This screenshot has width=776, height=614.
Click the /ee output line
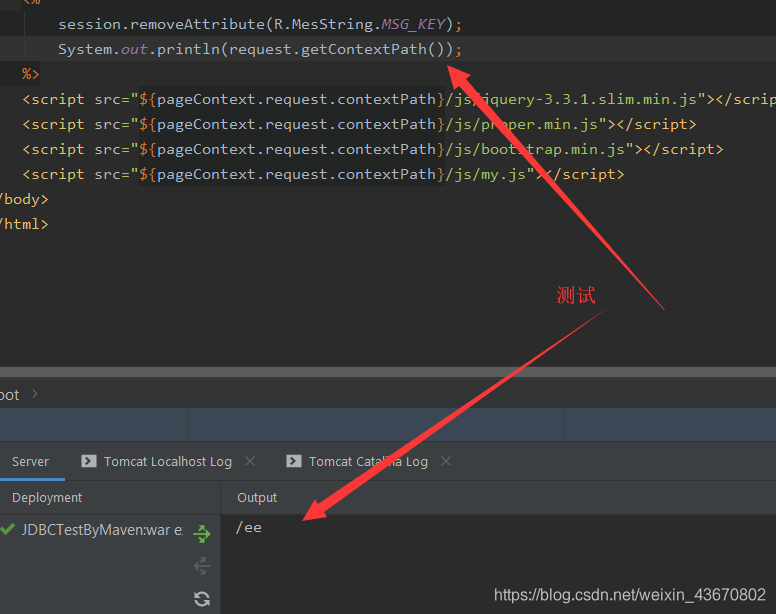coord(248,527)
